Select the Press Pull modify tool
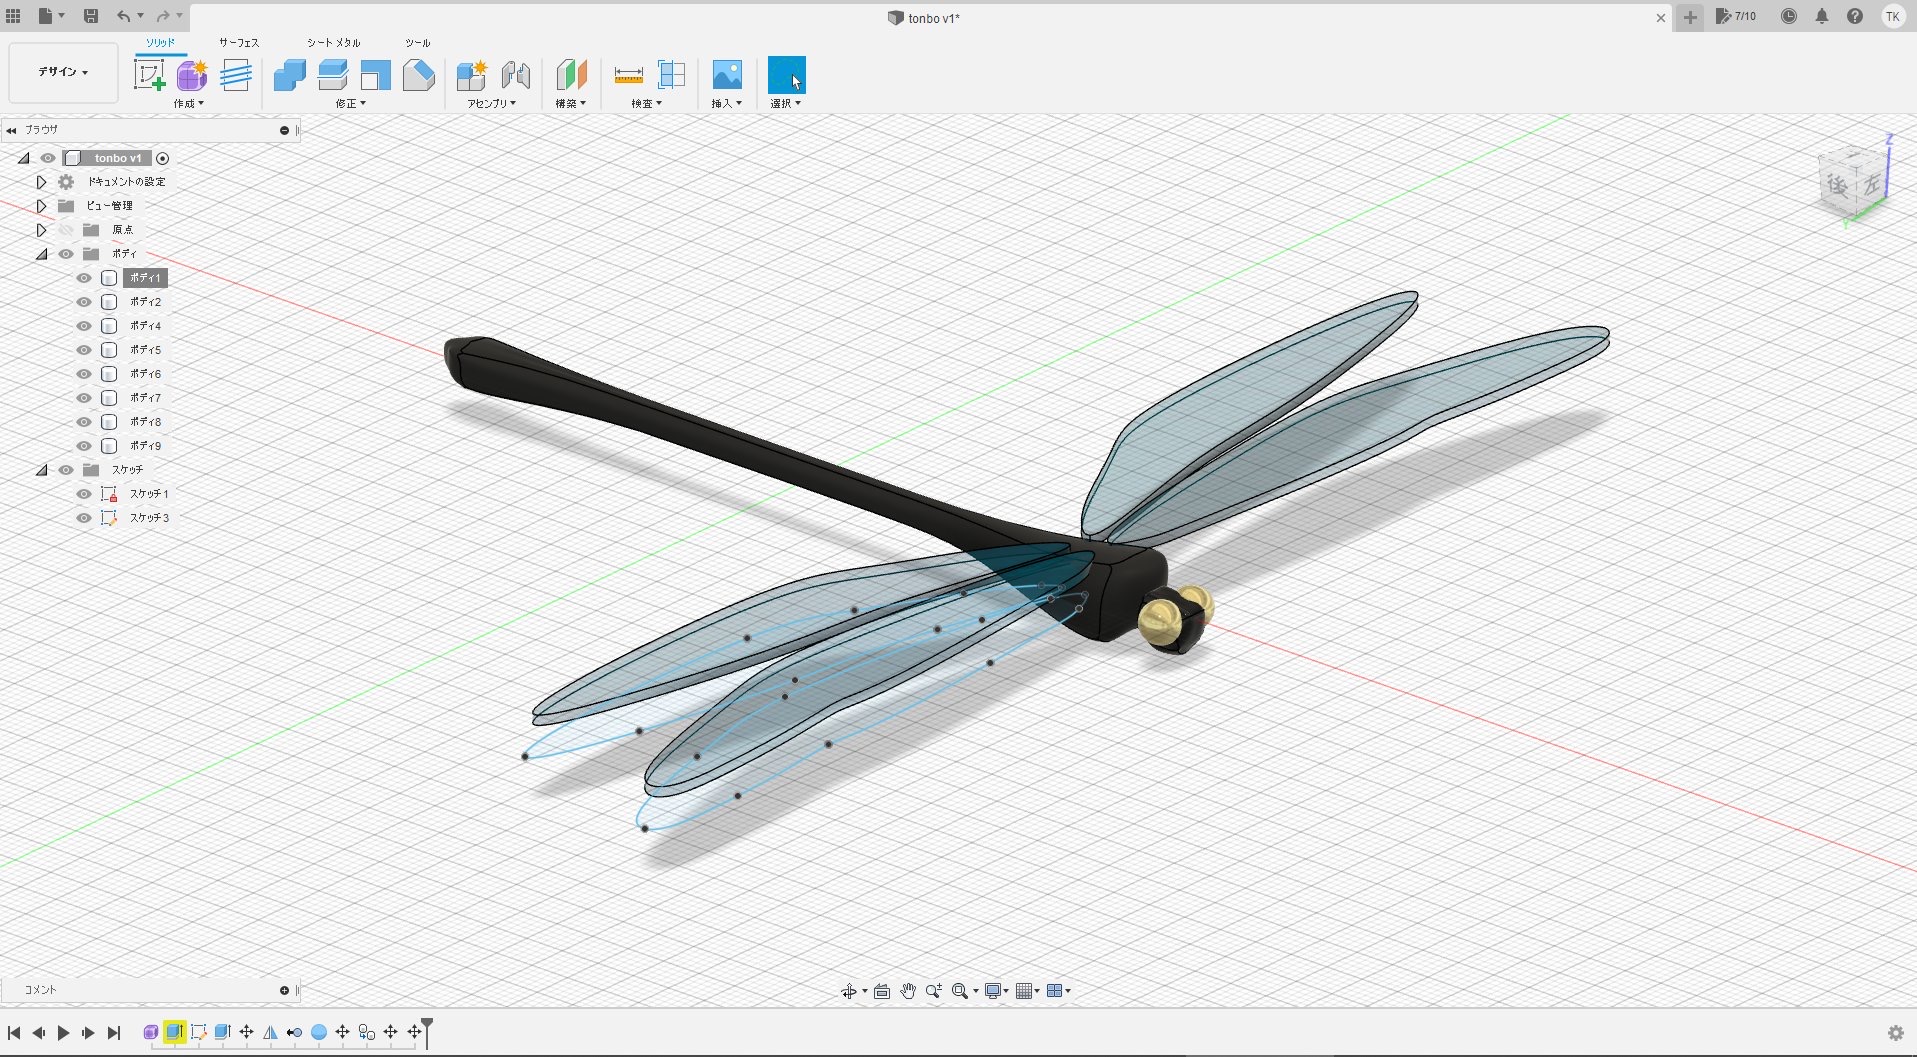Image resolution: width=1917 pixels, height=1057 pixels. click(290, 75)
